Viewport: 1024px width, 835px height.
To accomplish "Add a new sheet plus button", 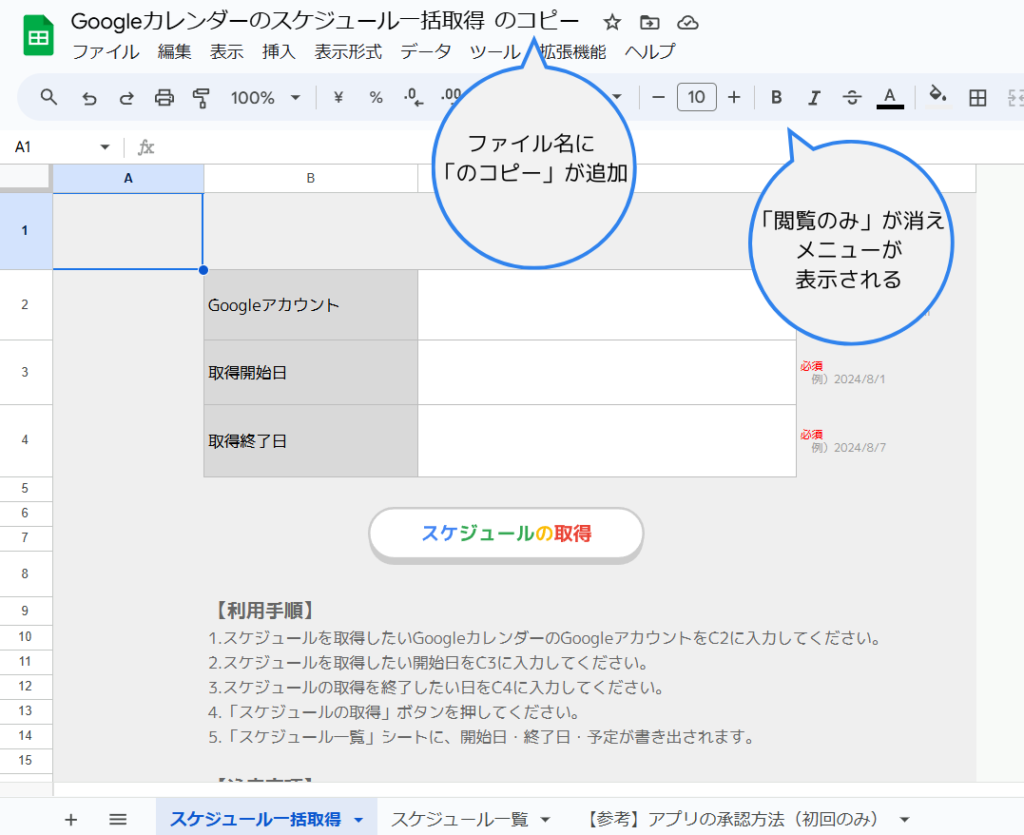I will [x=71, y=819].
